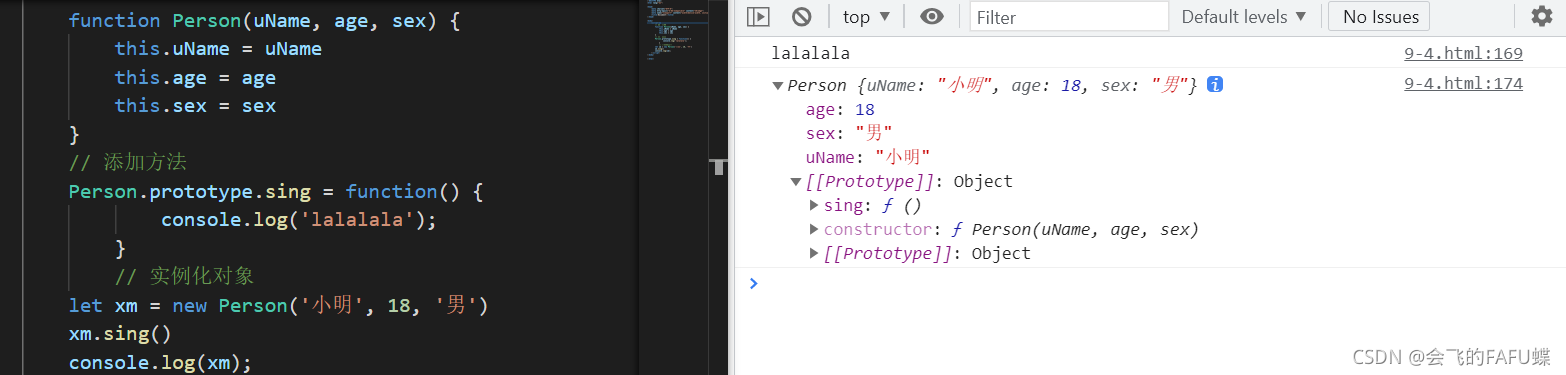The image size is (1566, 375).
Task: Click the function Person declaration line
Action: [264, 20]
